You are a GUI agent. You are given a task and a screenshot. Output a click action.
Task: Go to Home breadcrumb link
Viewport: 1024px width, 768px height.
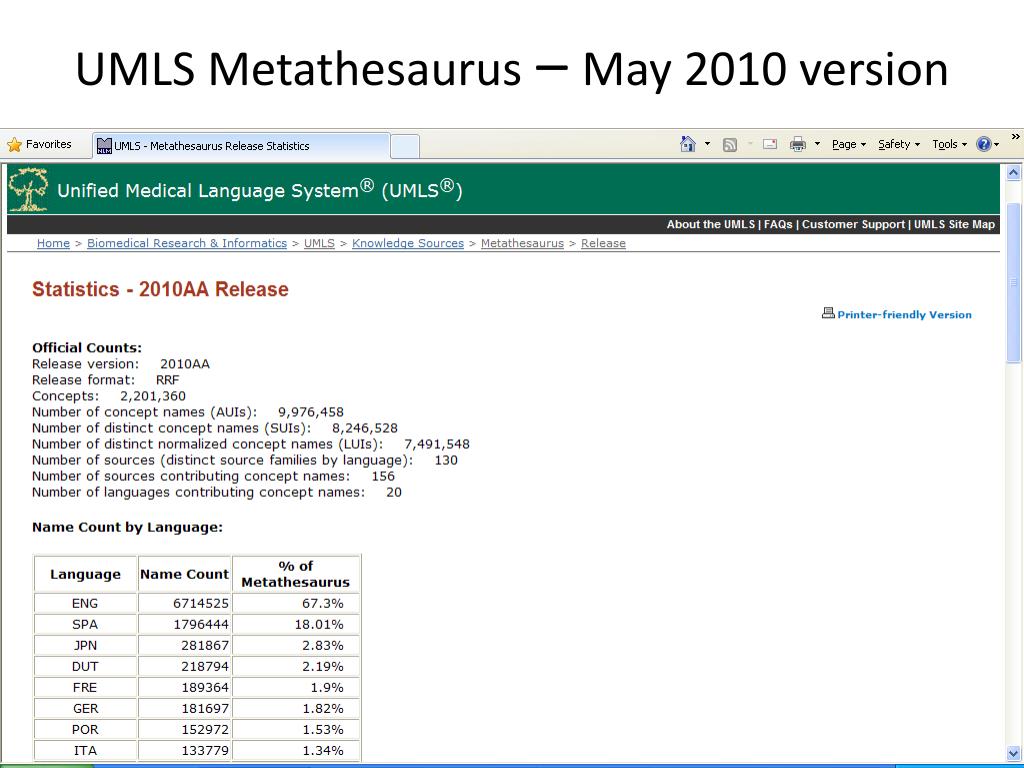pyautogui.click(x=54, y=243)
